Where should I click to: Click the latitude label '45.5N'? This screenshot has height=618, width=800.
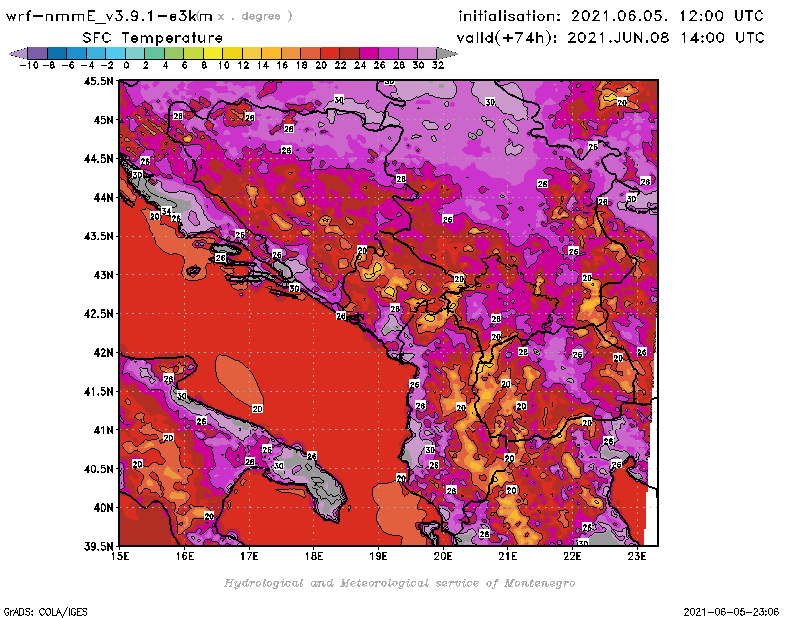click(x=99, y=81)
